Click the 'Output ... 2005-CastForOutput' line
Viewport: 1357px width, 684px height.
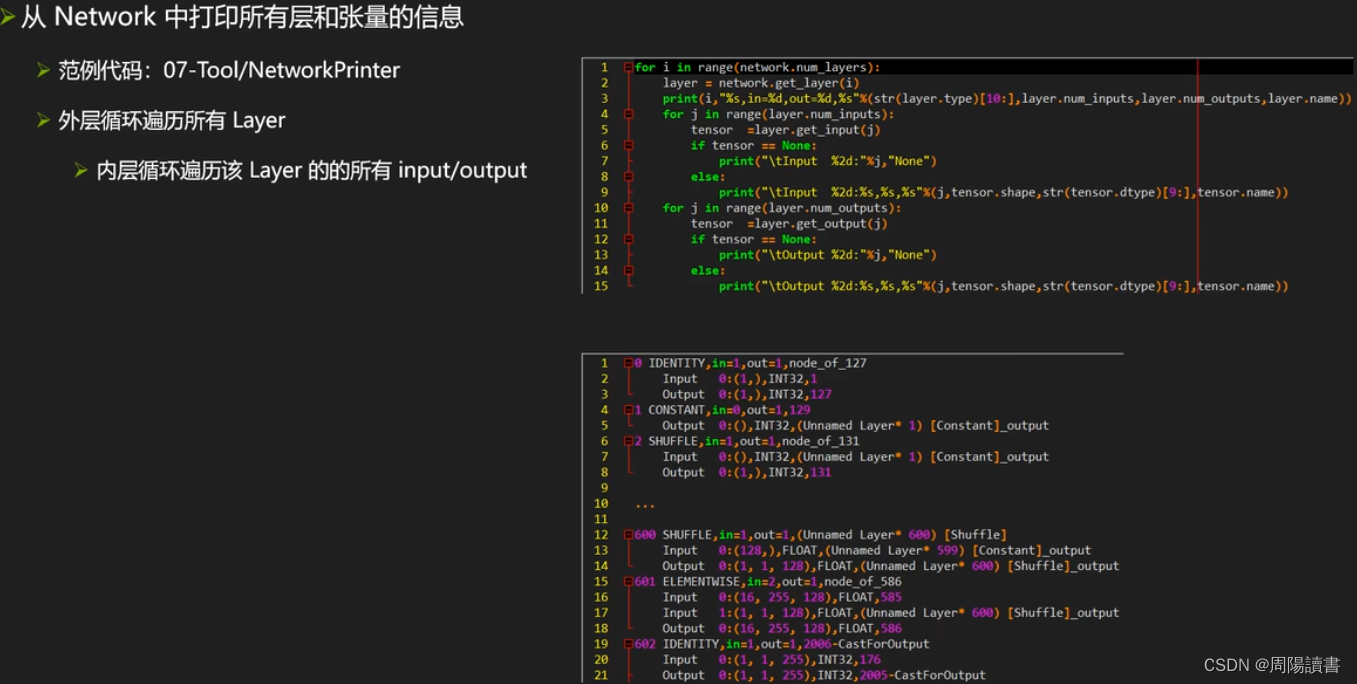[824, 675]
